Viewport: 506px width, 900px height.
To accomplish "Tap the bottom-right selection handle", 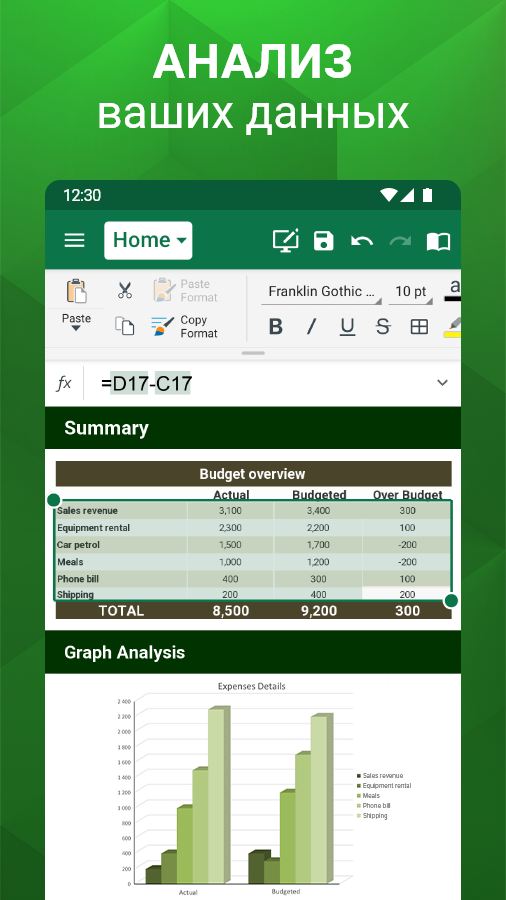I will (x=451, y=601).
